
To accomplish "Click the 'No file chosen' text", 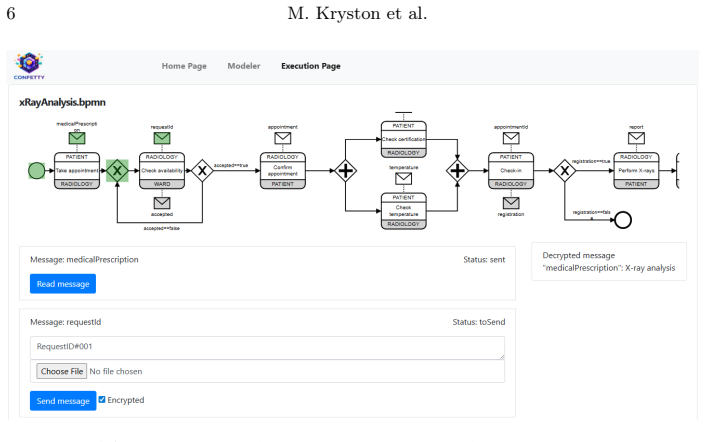I will click(x=116, y=371).
